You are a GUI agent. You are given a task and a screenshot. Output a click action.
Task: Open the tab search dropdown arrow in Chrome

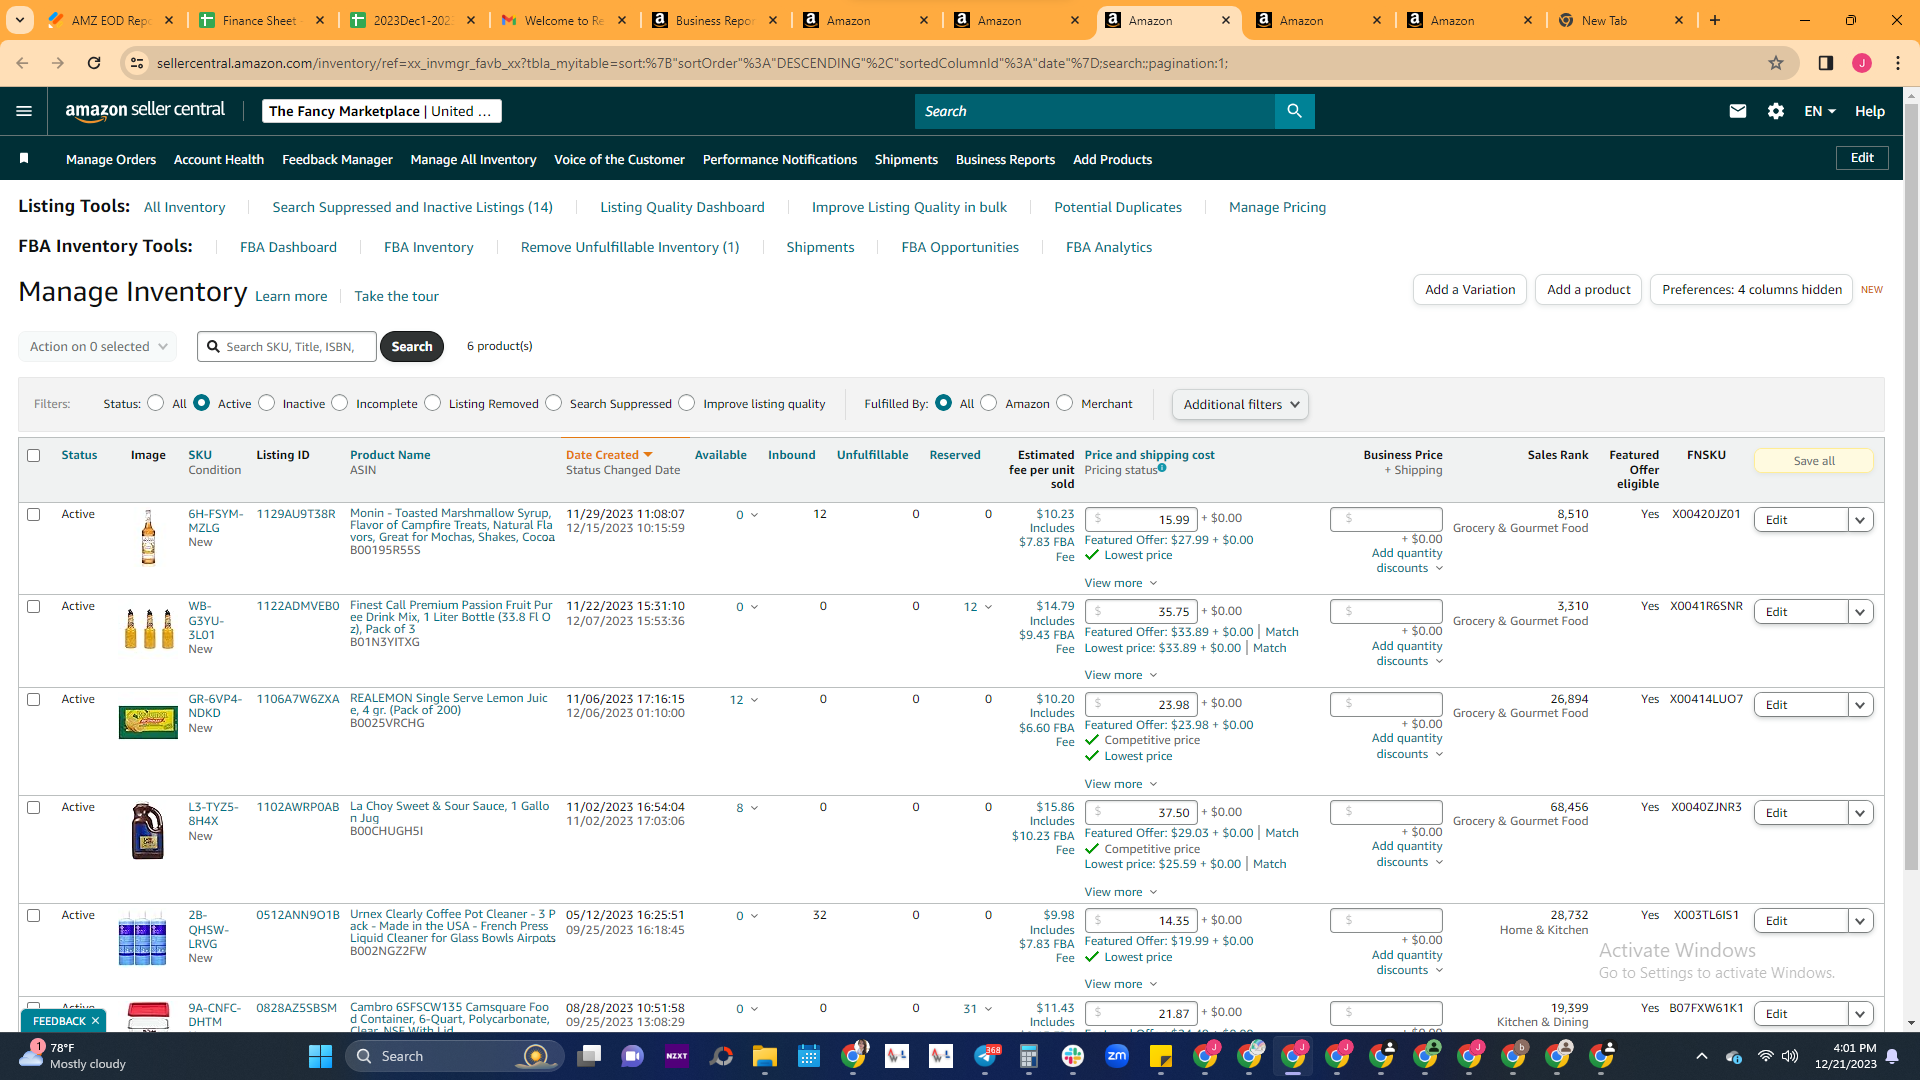[20, 20]
